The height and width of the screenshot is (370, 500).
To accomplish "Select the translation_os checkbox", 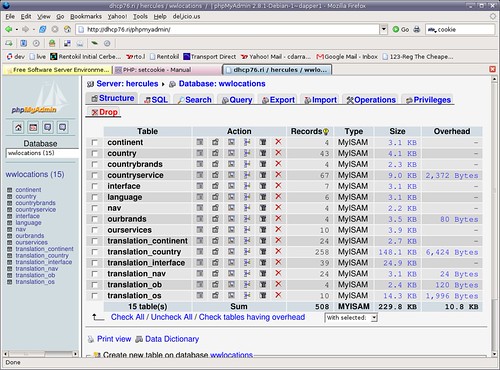I will pos(95,296).
